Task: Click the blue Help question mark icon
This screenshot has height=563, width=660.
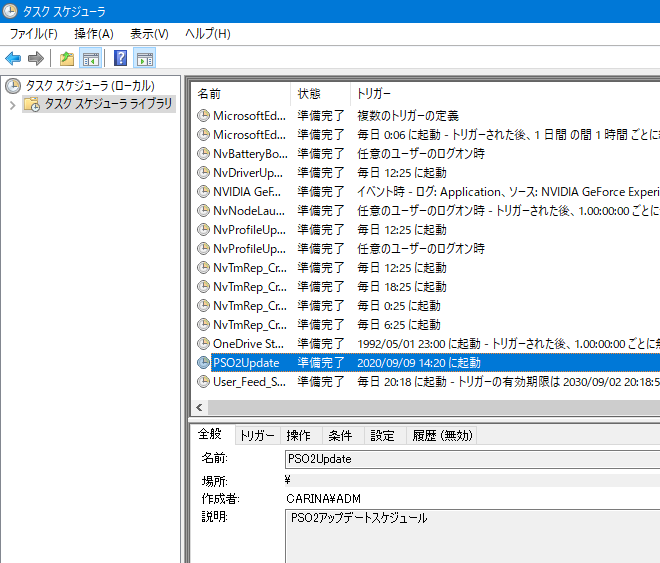Action: click(x=120, y=58)
